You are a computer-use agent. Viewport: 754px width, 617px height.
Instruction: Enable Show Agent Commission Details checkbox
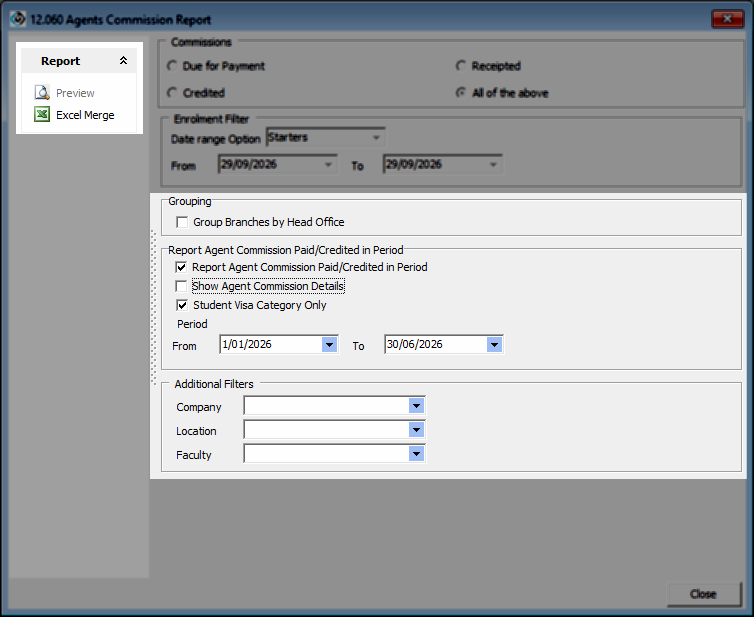181,286
